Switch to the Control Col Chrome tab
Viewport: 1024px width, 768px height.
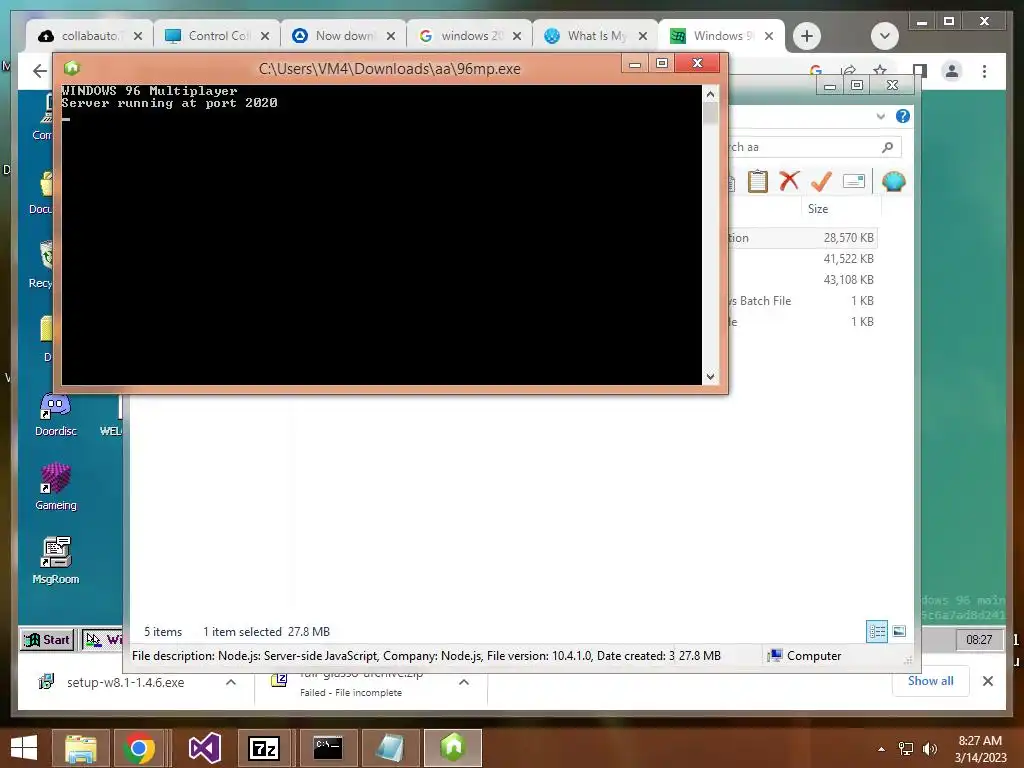[217, 36]
